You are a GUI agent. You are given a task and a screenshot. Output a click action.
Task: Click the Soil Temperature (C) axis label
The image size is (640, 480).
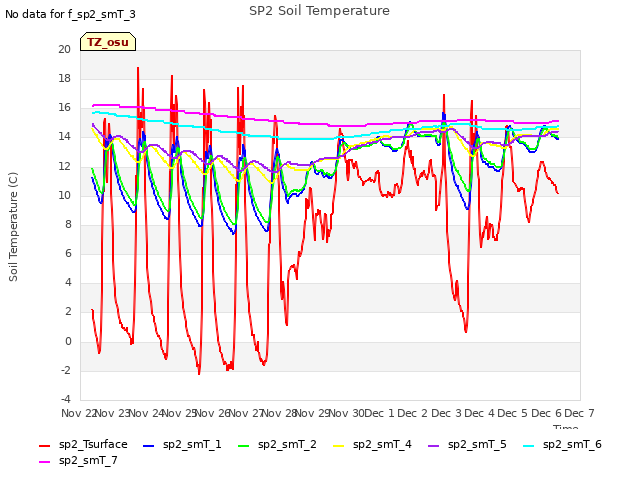13,227
